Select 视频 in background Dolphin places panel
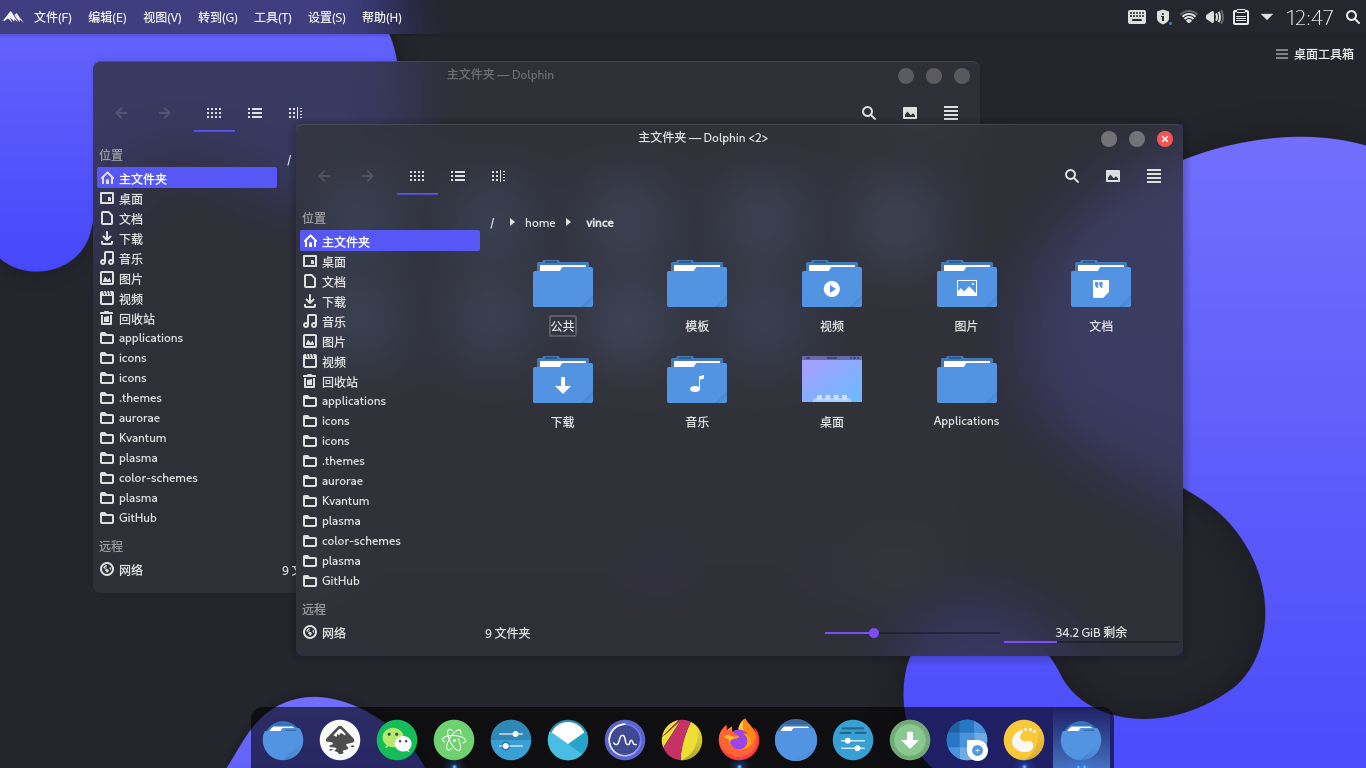 (x=187, y=298)
